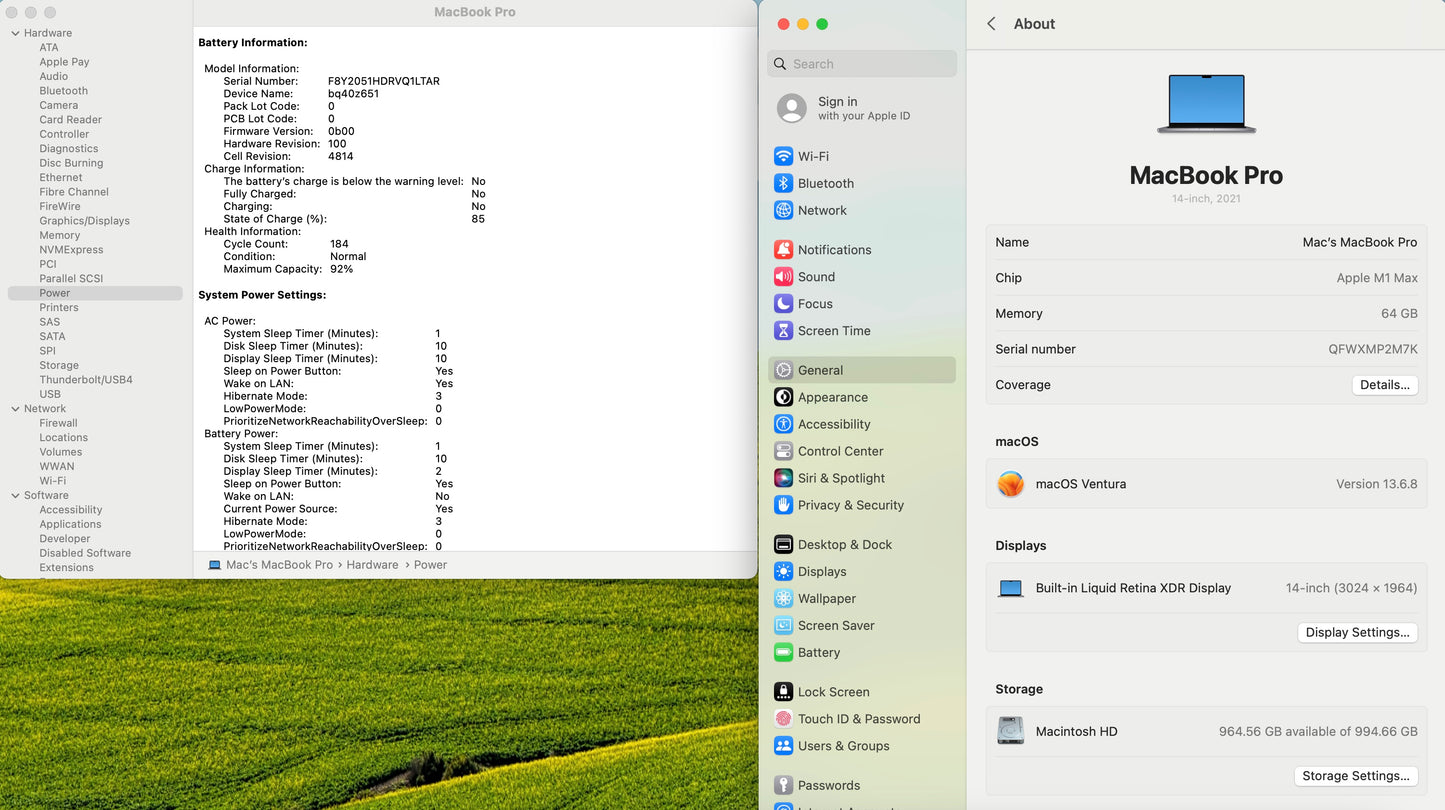Collapse the Network tree section
This screenshot has width=1445, height=810.
(15, 409)
